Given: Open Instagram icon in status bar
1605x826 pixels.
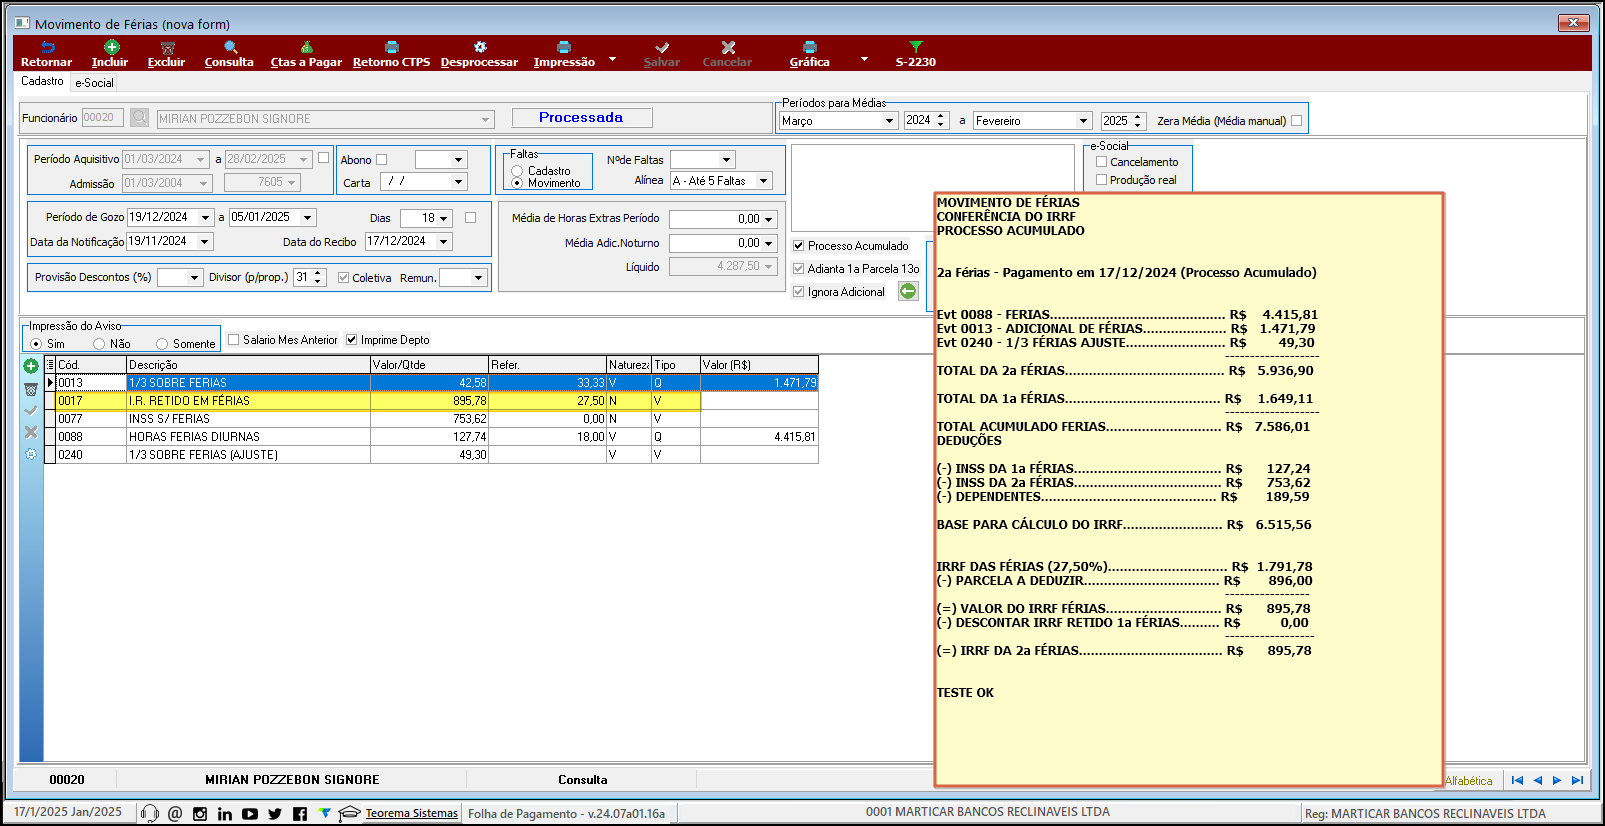Looking at the screenshot, I should click(x=200, y=814).
